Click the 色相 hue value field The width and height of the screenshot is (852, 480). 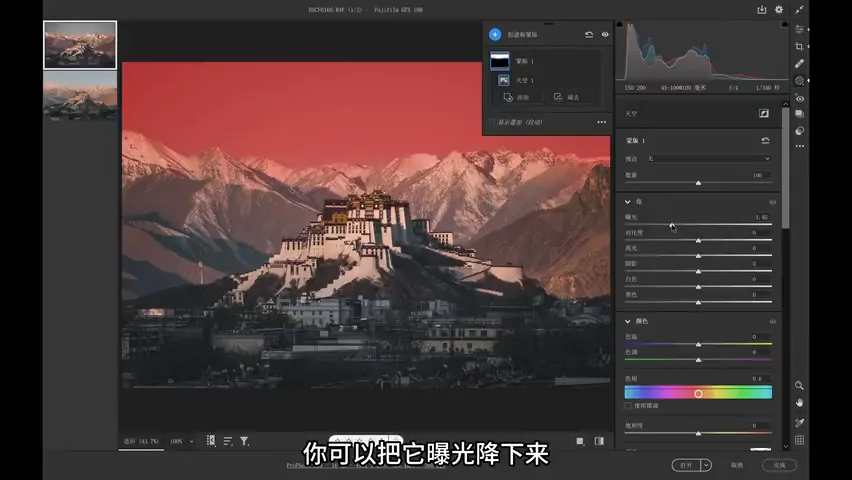click(757, 378)
